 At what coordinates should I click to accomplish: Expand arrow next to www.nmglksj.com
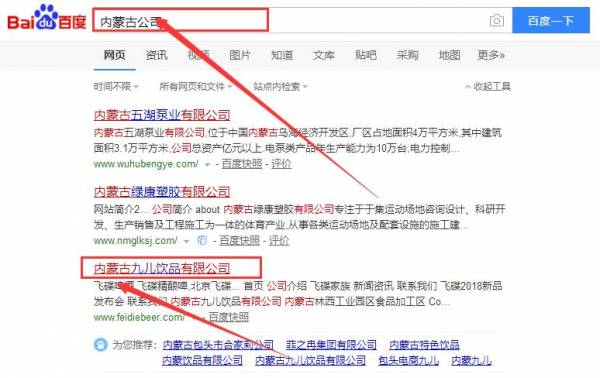(186, 241)
